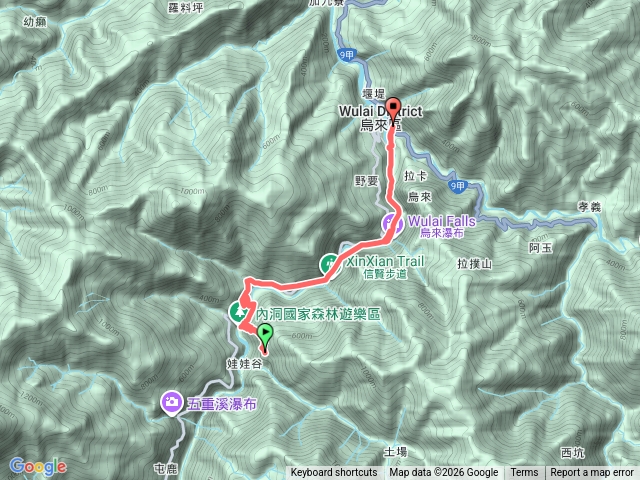
Task: Click the XinXian Trail label text
Action: [x=385, y=261]
